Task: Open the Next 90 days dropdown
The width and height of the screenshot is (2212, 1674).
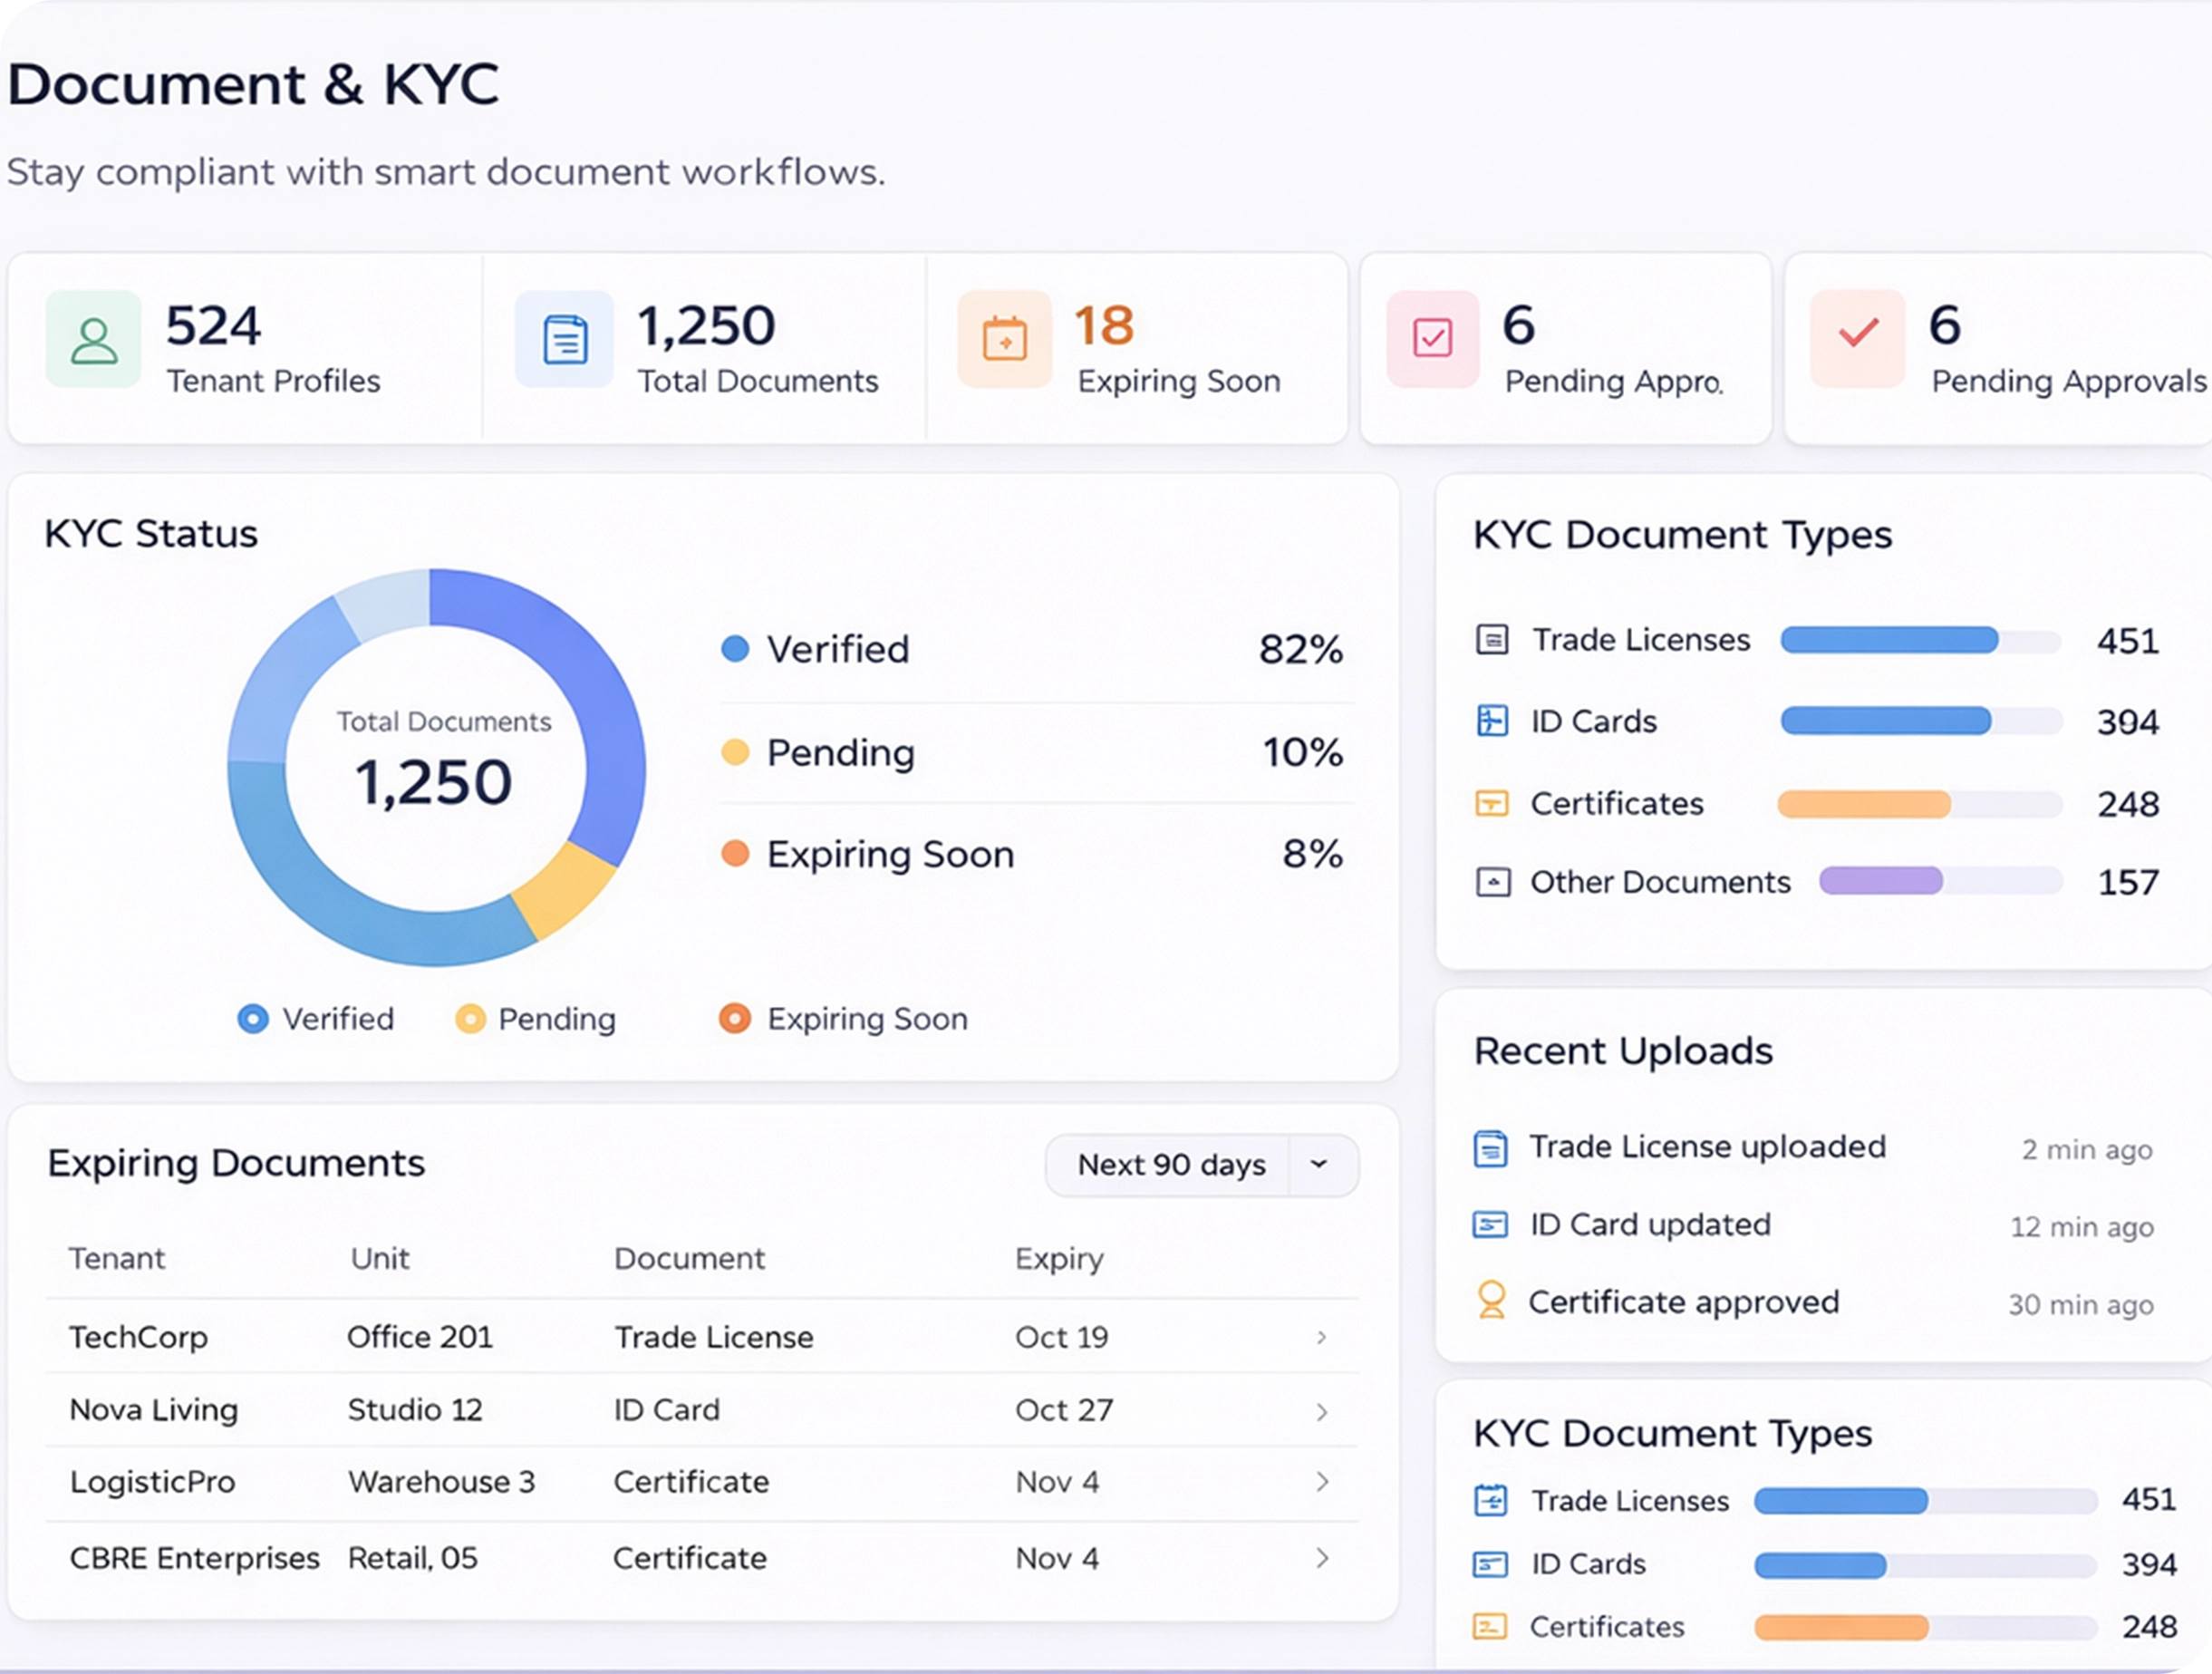Action: coord(1200,1164)
